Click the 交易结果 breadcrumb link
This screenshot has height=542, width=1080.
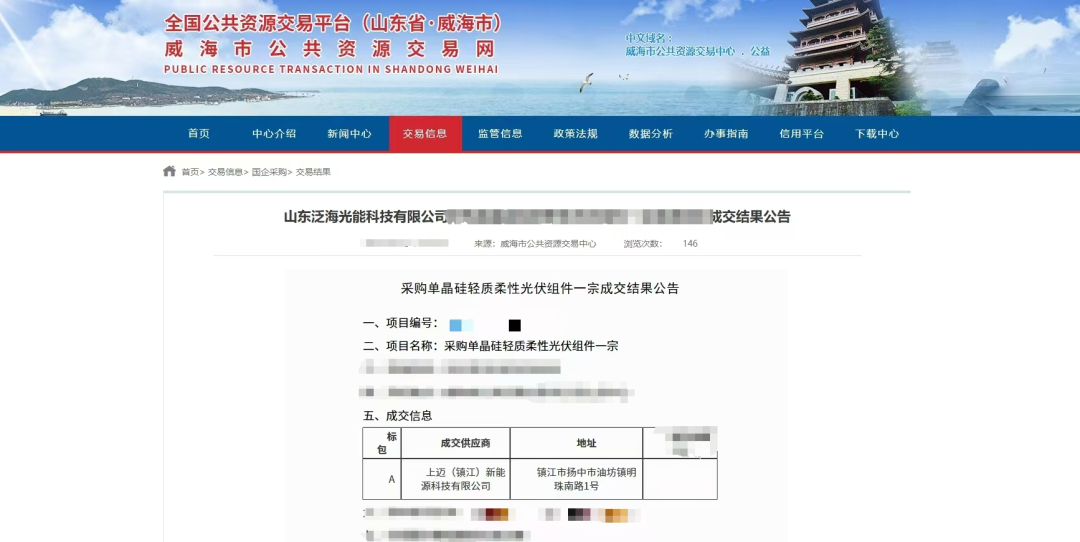click(x=313, y=172)
